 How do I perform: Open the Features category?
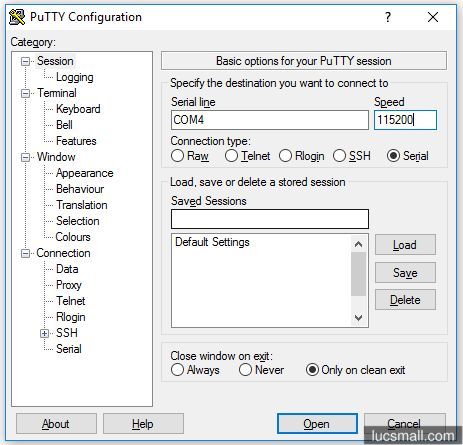tap(76, 141)
